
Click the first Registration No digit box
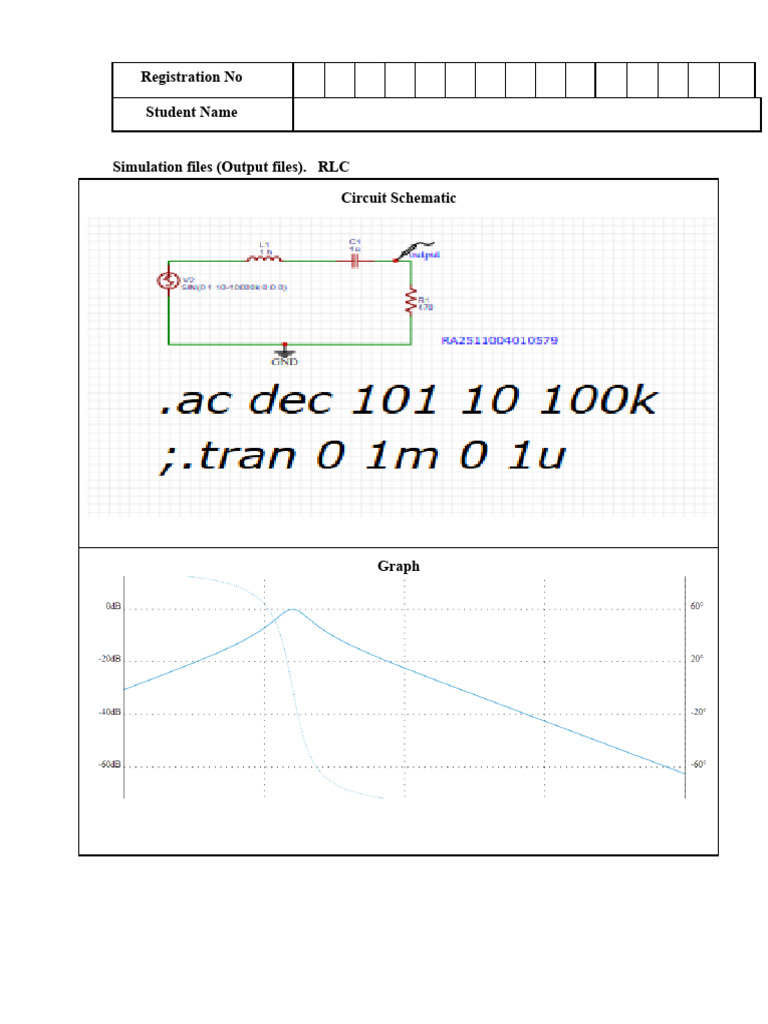[309, 80]
